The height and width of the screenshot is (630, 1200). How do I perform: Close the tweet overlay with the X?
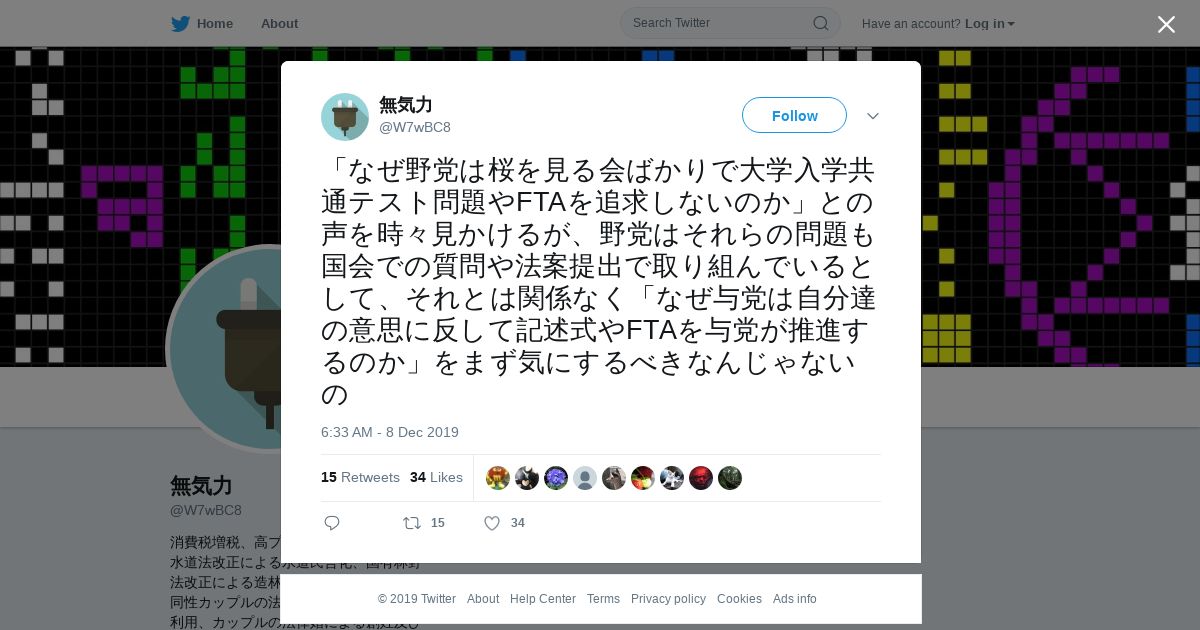pos(1166,24)
